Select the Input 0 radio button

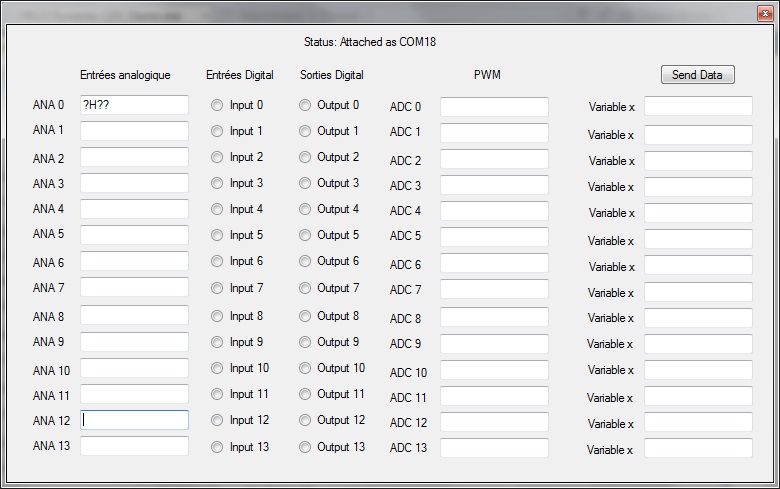pos(217,105)
